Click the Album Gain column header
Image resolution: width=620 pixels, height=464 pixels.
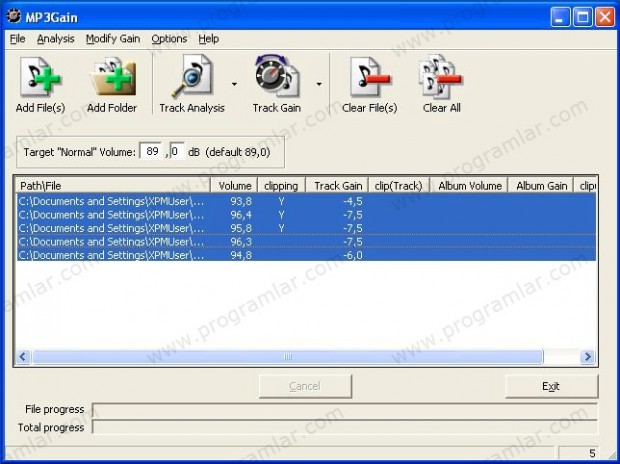click(x=541, y=186)
